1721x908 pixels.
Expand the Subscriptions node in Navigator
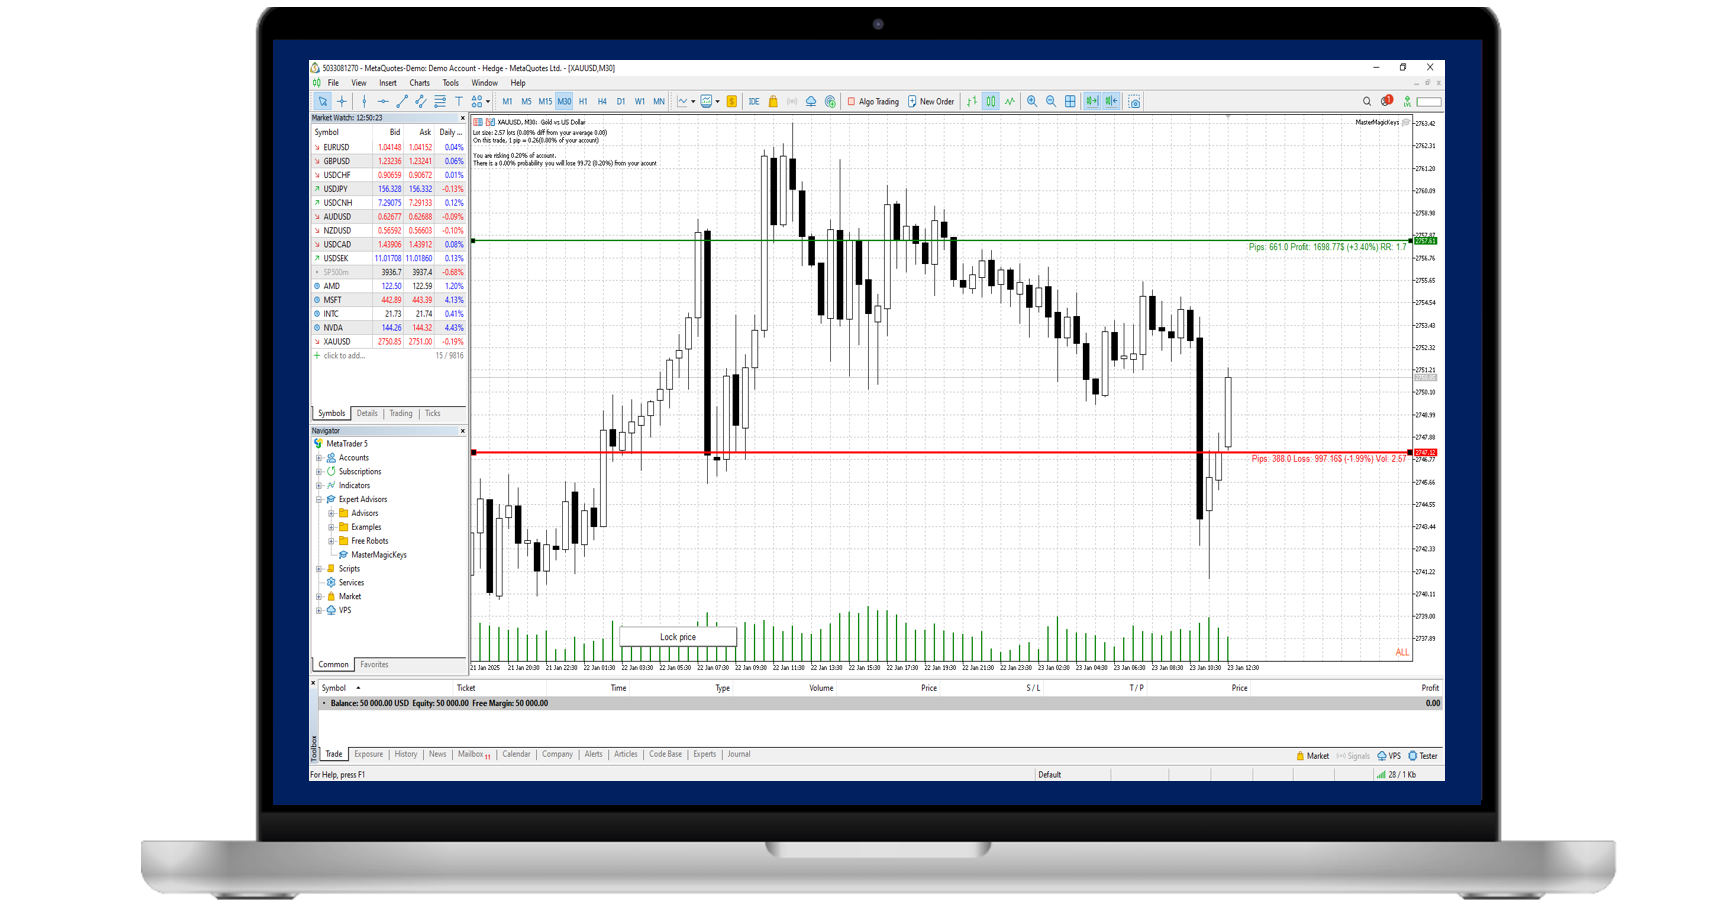(319, 472)
